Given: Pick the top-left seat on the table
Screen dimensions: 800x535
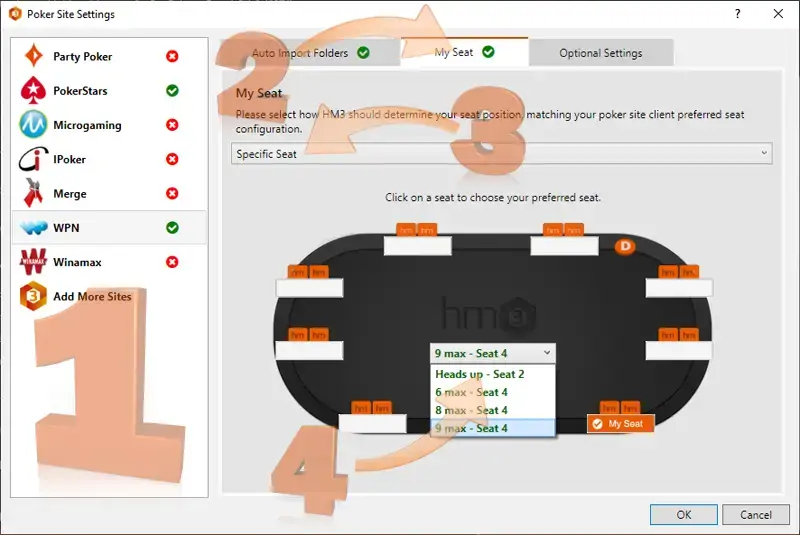Looking at the screenshot, I should [417, 245].
